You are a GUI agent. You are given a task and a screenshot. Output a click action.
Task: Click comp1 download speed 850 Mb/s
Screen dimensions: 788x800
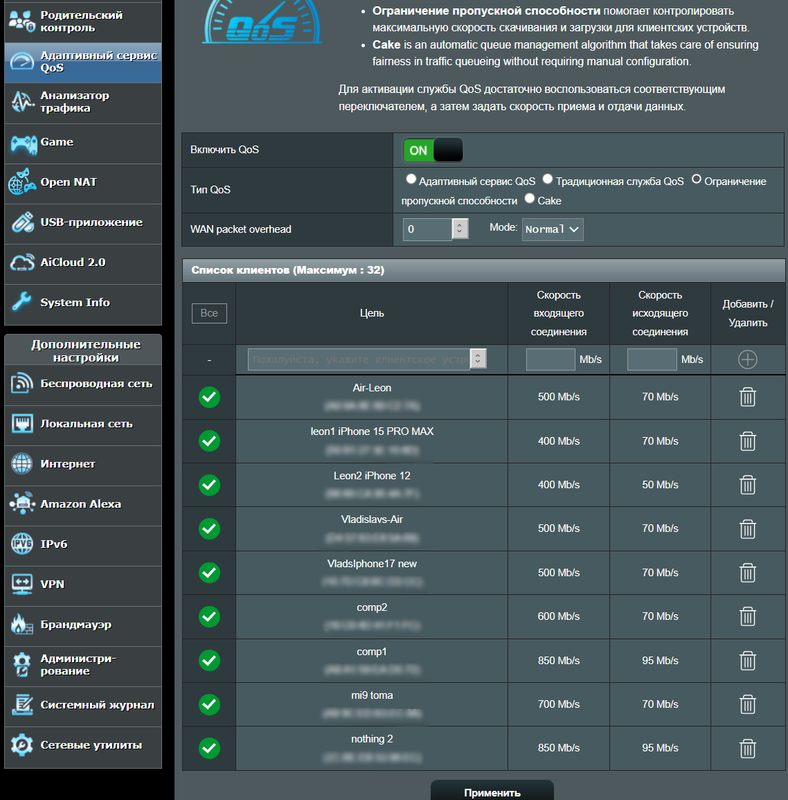click(559, 660)
